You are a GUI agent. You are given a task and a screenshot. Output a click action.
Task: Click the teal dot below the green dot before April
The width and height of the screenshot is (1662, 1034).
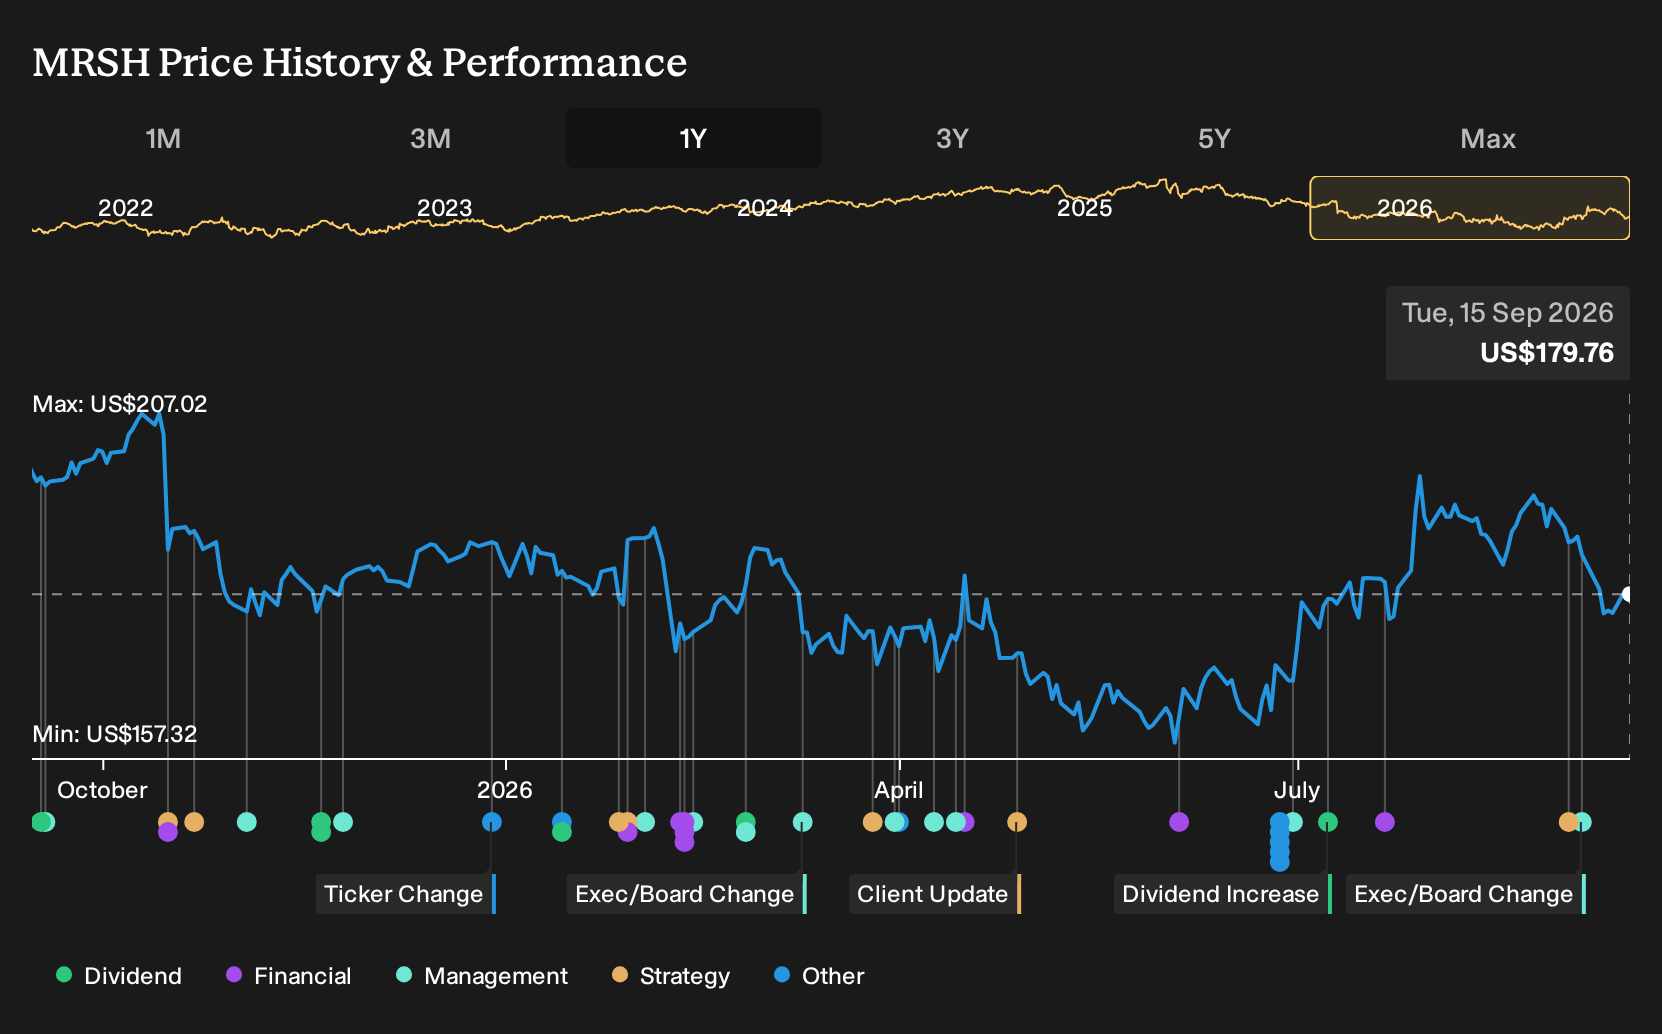coord(745,832)
